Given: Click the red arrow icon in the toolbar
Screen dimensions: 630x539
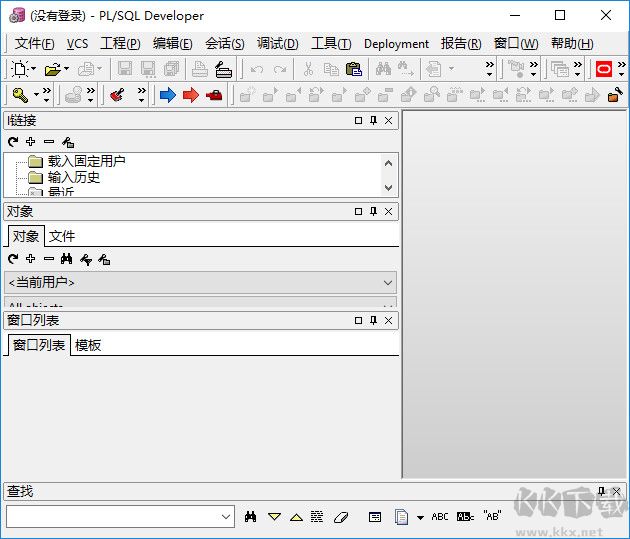Looking at the screenshot, I should 190,95.
